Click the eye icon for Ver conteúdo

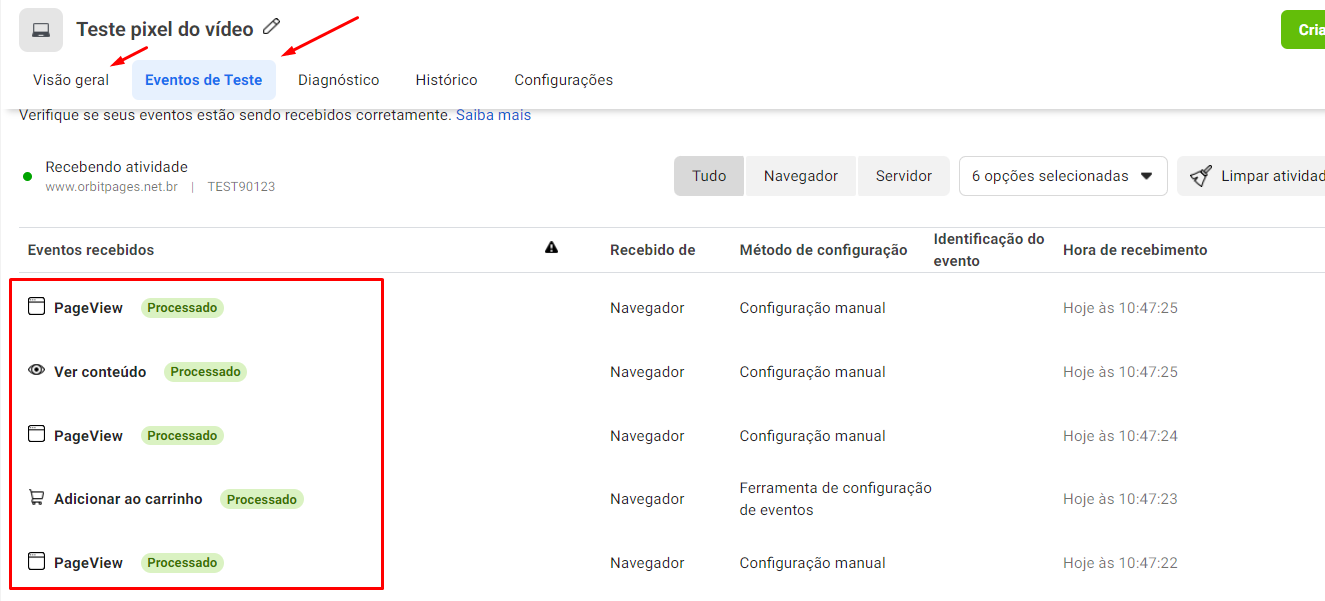pos(37,371)
